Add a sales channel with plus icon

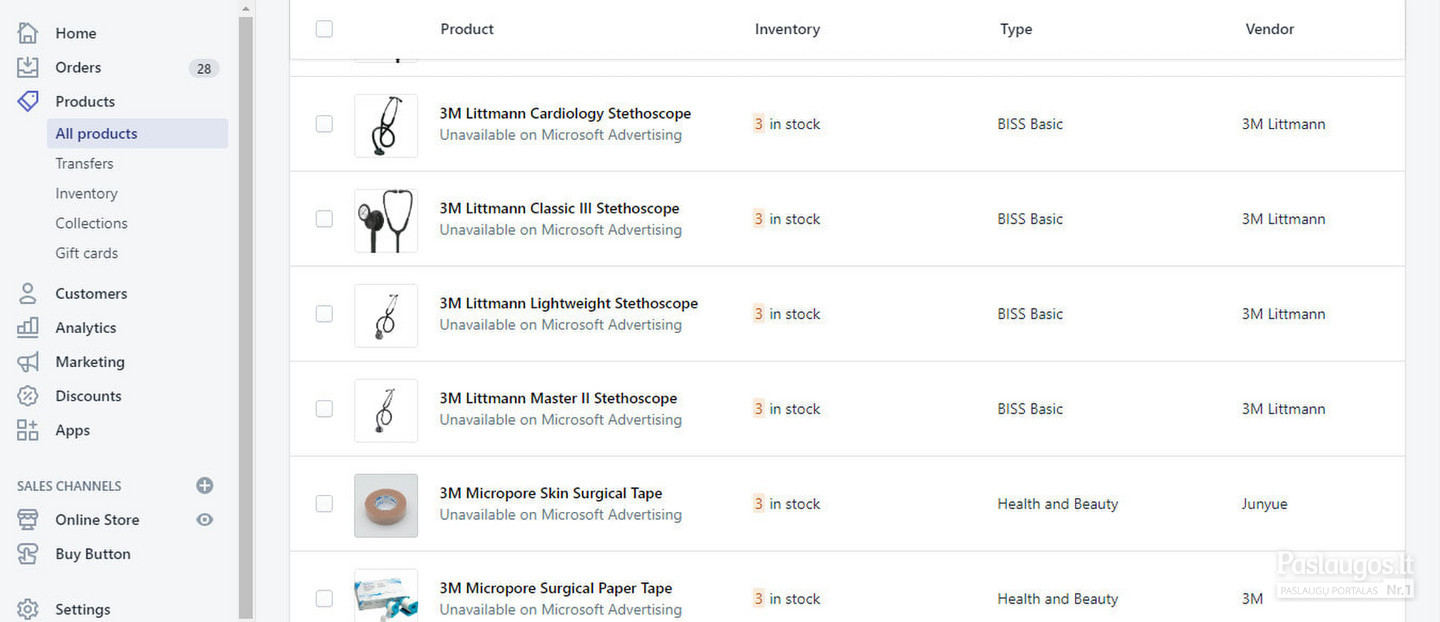(x=205, y=485)
